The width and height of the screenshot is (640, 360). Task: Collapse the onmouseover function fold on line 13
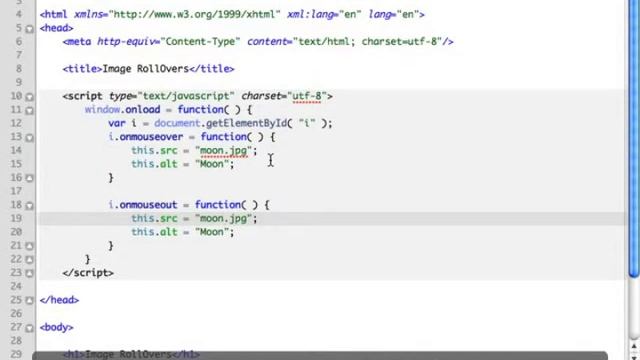[x=29, y=138]
